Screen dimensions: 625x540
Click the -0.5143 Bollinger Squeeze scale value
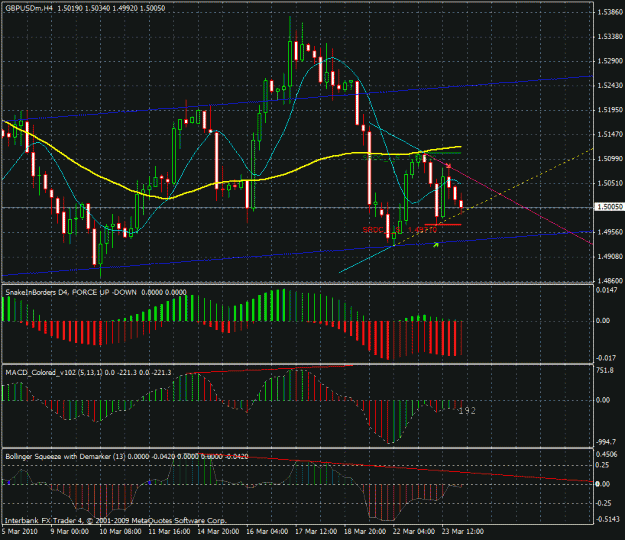608,519
